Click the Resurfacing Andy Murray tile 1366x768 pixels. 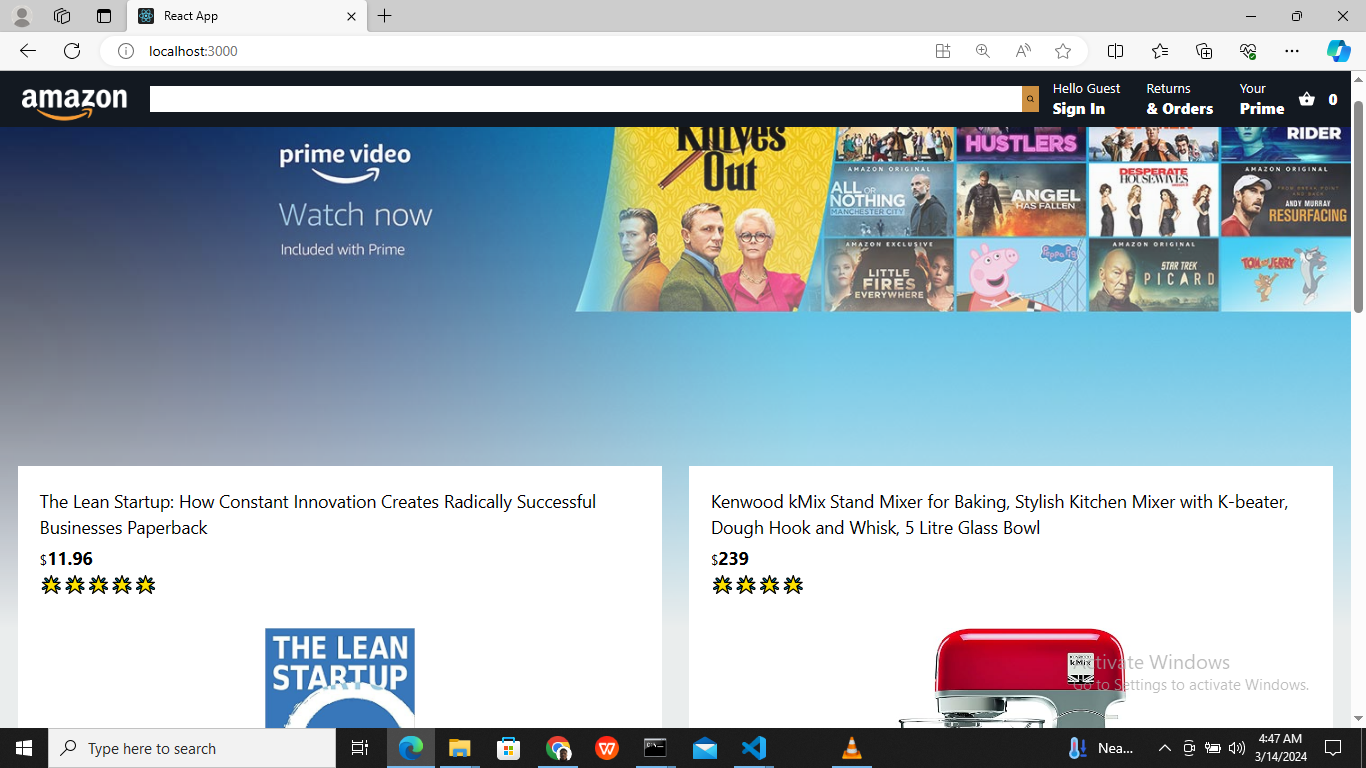[x=1285, y=200]
